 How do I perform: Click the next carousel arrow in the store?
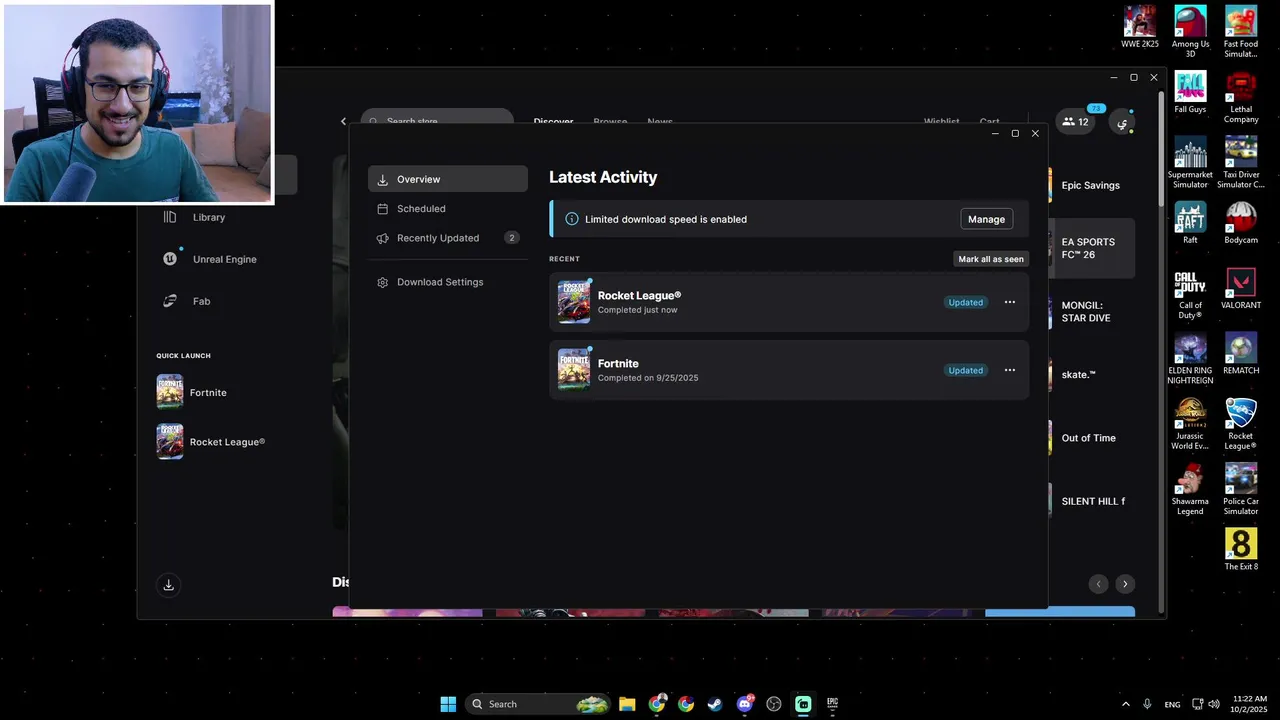click(1125, 584)
